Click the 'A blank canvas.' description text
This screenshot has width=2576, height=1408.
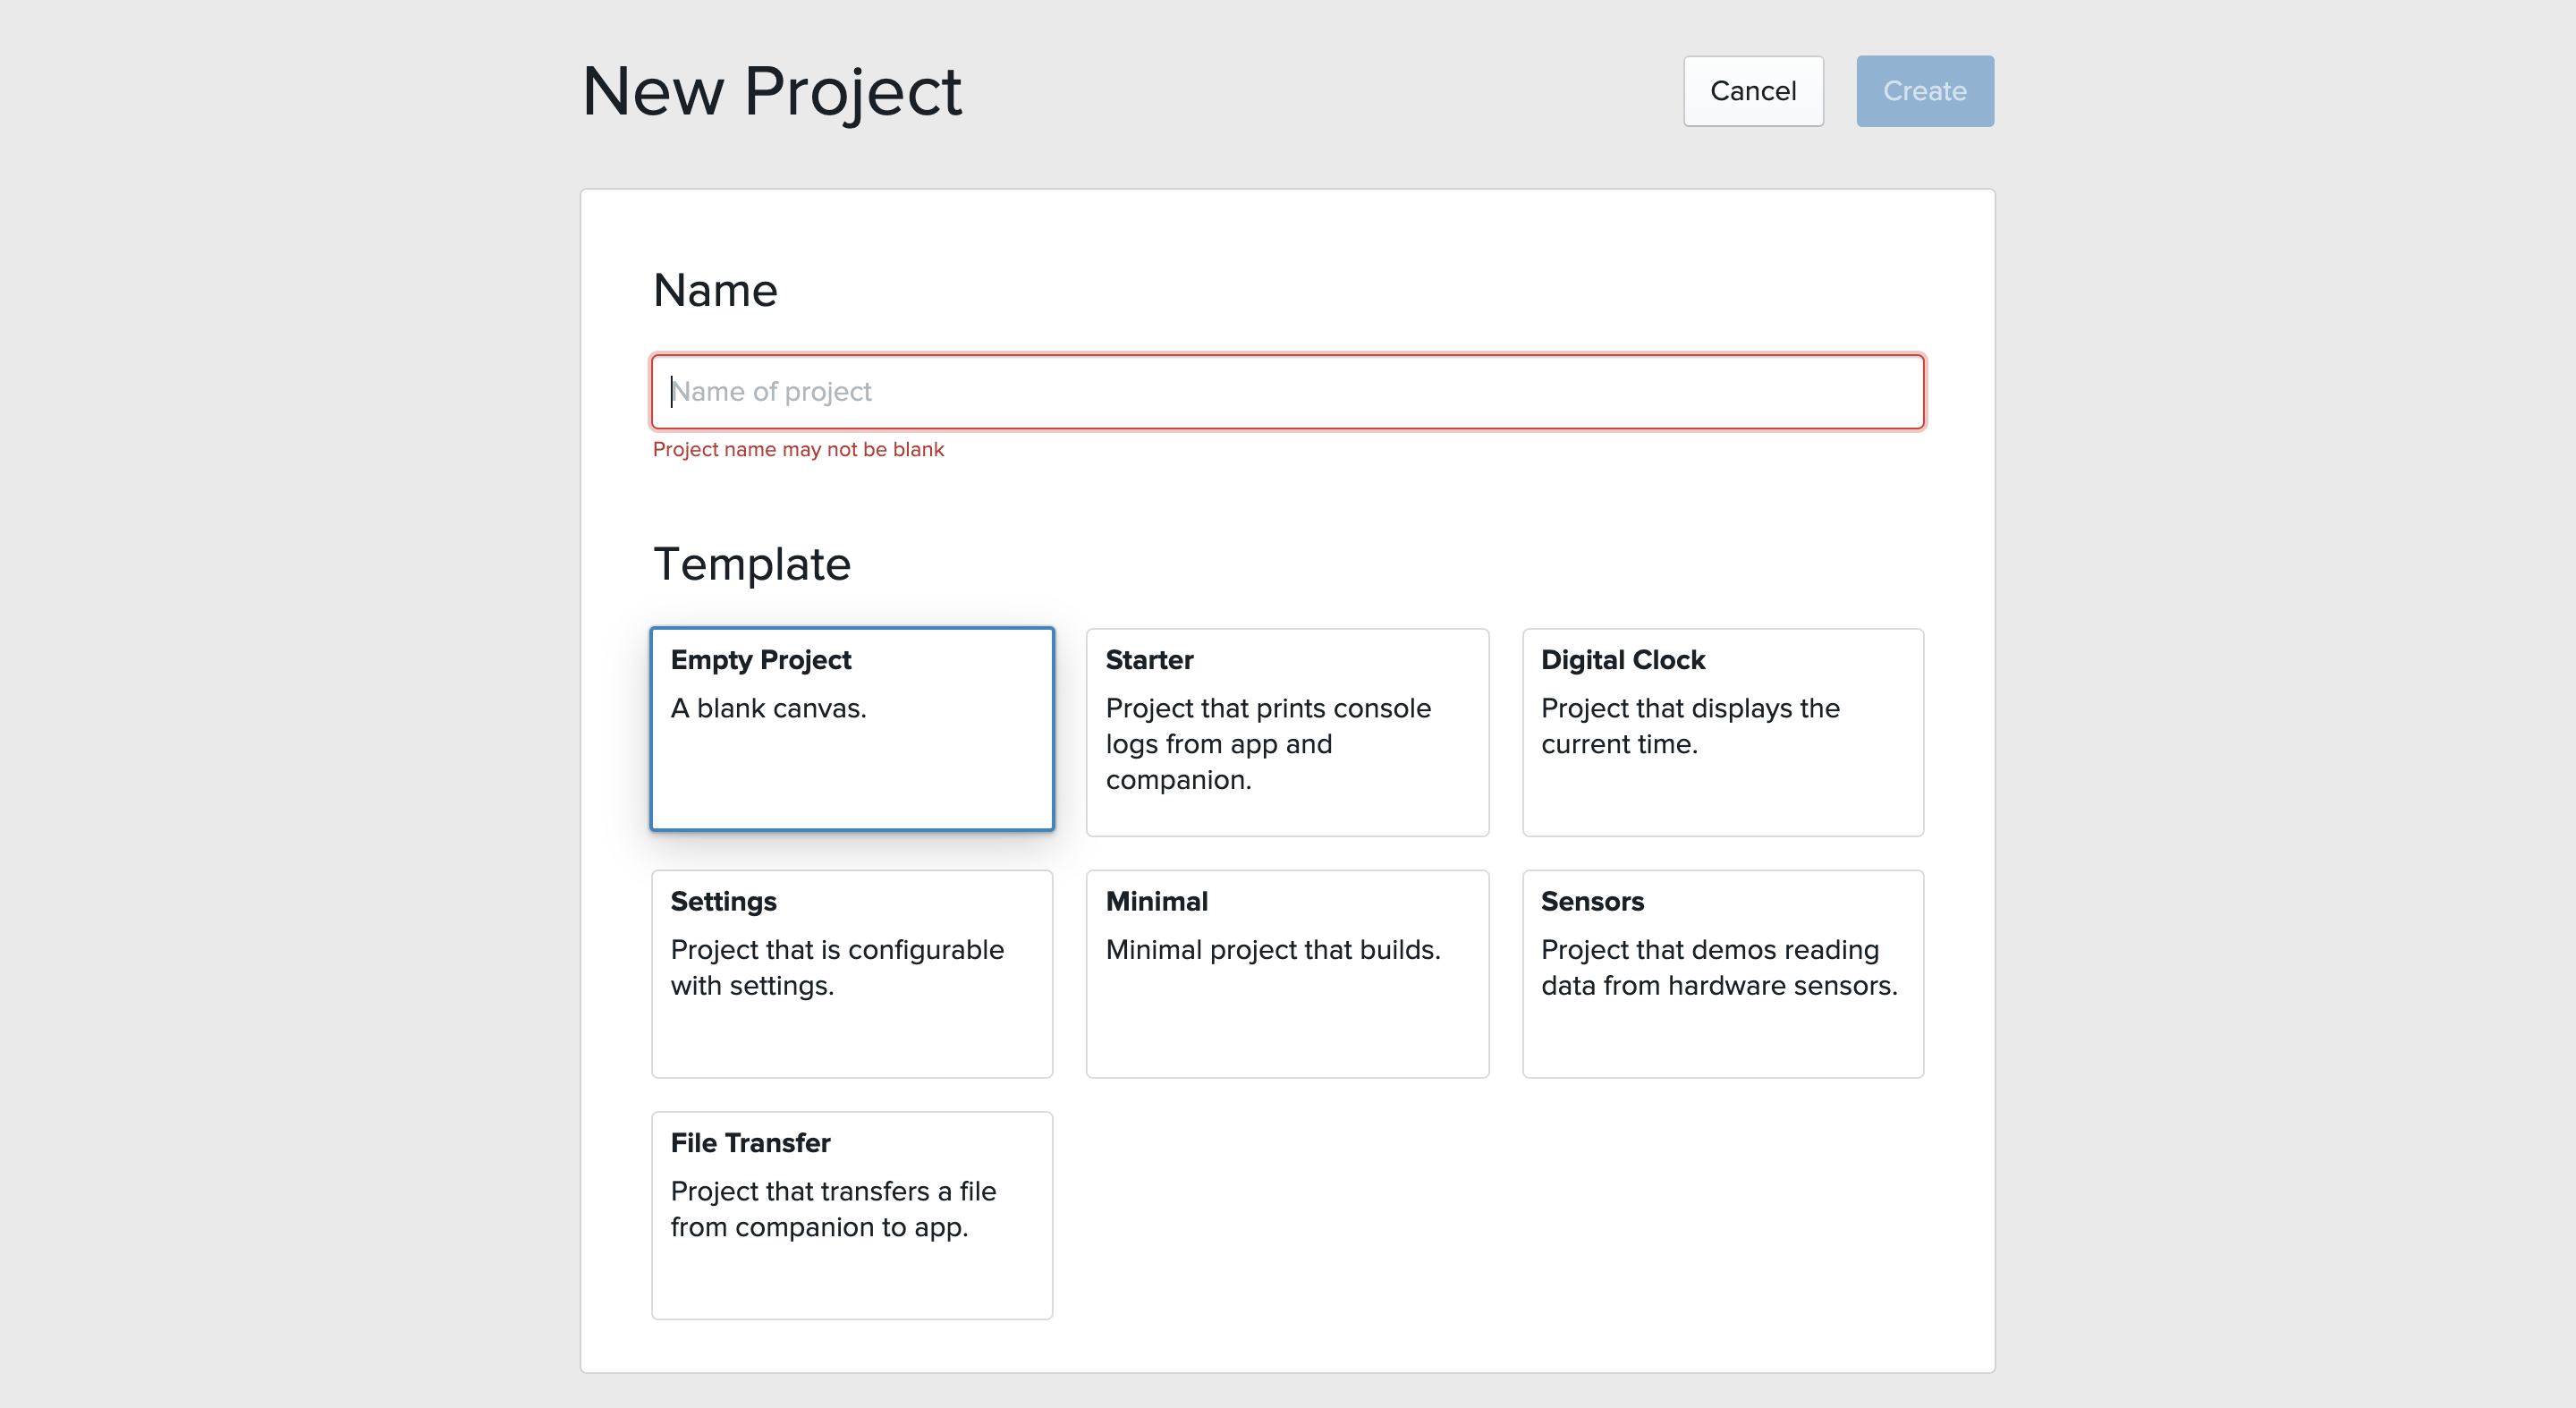coord(768,709)
